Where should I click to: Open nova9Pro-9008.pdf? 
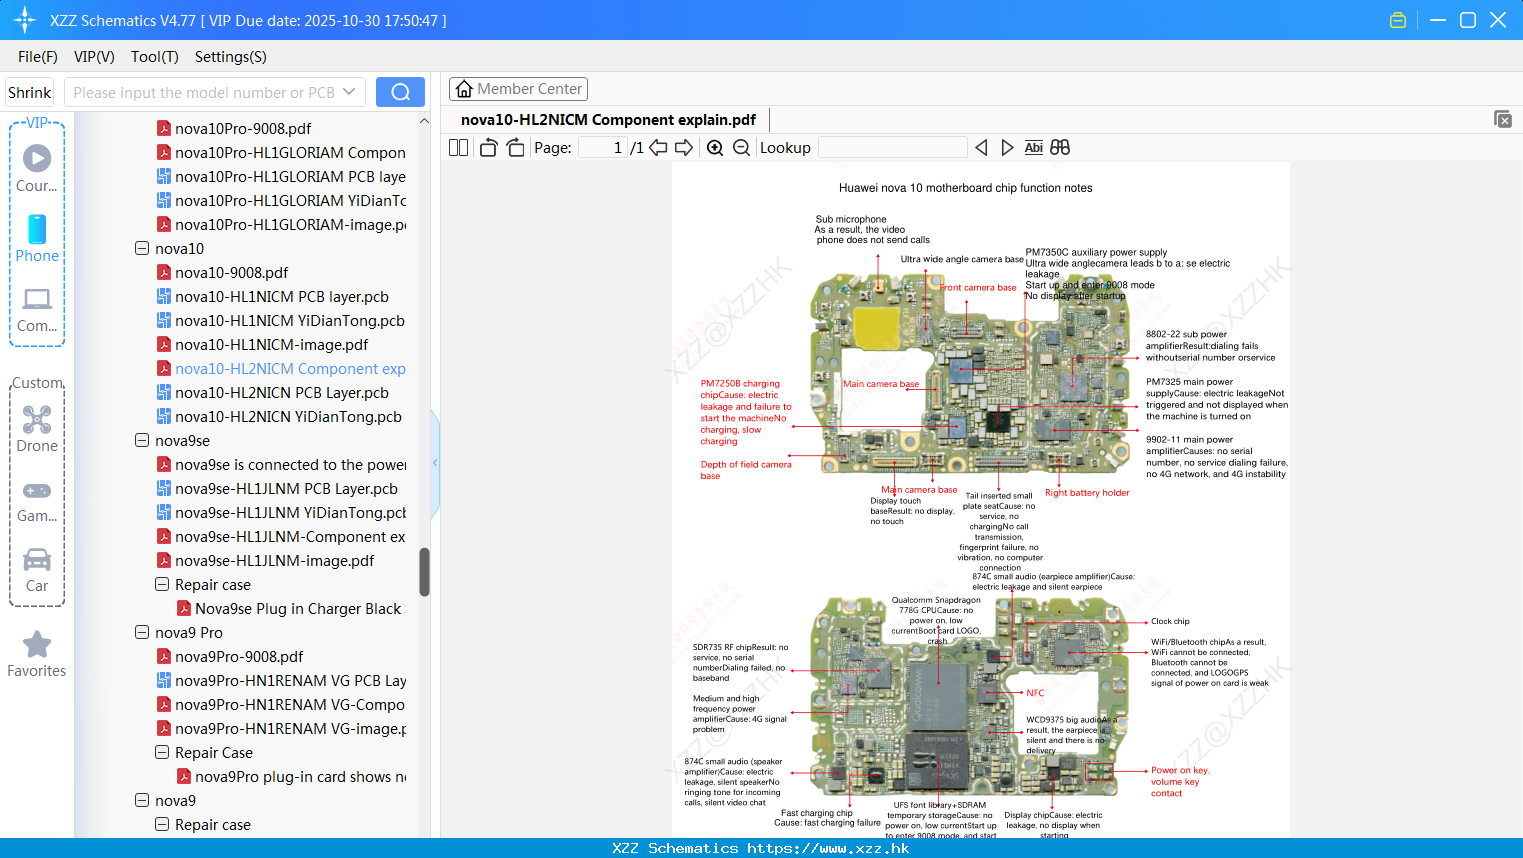[x=239, y=656]
